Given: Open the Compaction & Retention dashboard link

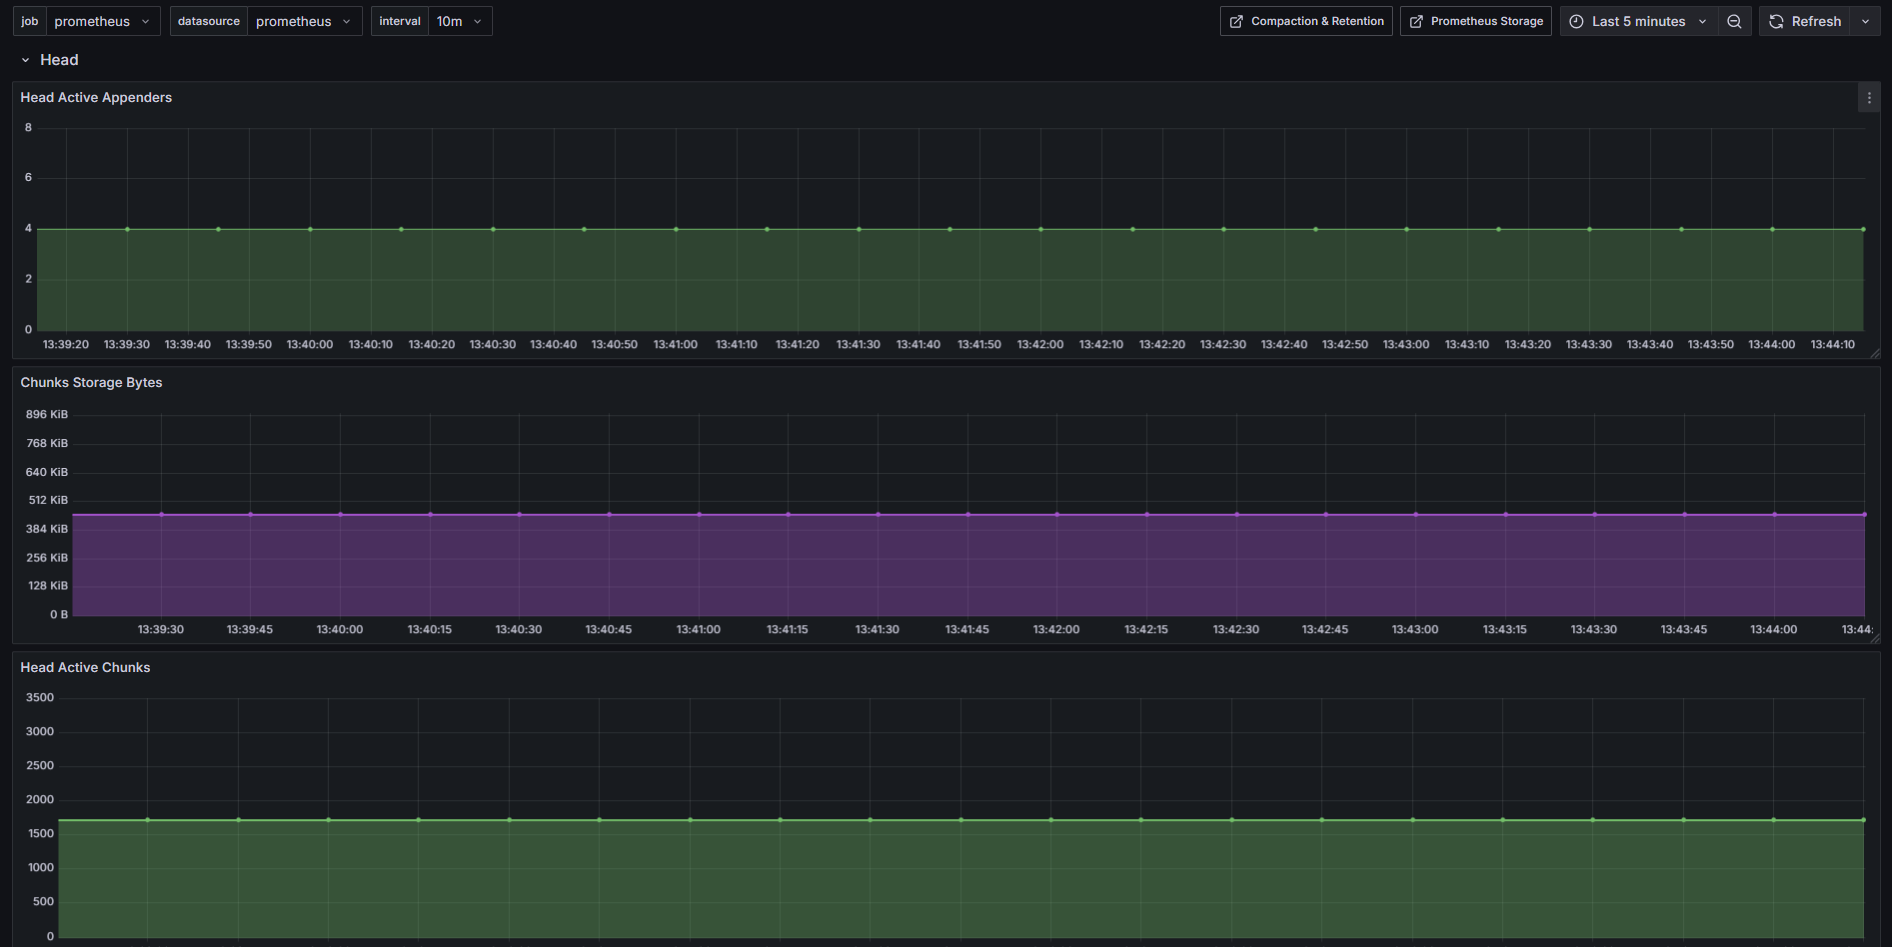Looking at the screenshot, I should pyautogui.click(x=1316, y=21).
